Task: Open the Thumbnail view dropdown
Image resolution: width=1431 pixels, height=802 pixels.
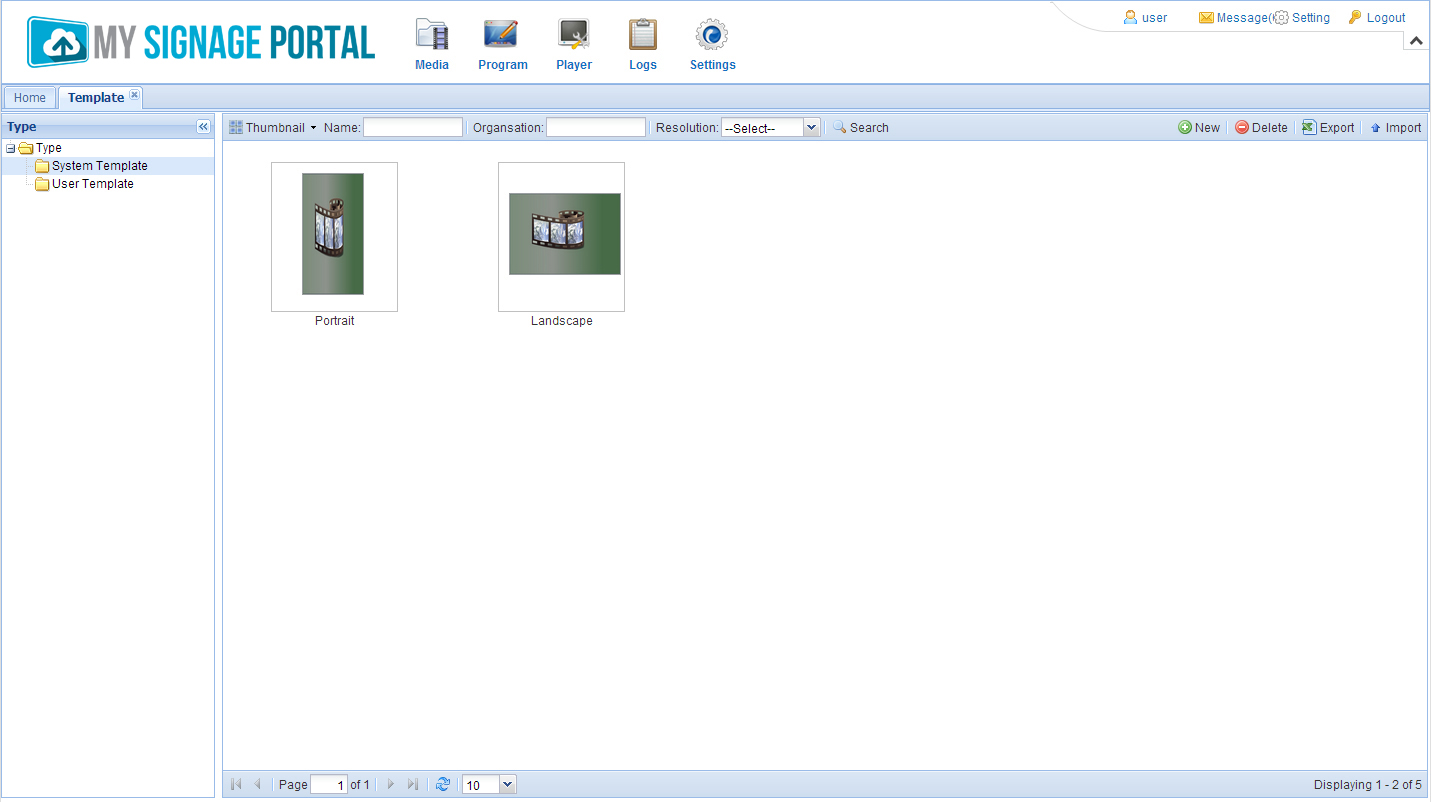Action: tap(273, 128)
